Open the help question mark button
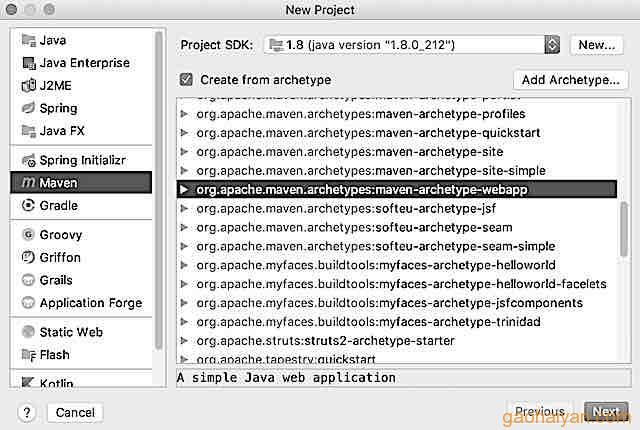 pos(27,412)
